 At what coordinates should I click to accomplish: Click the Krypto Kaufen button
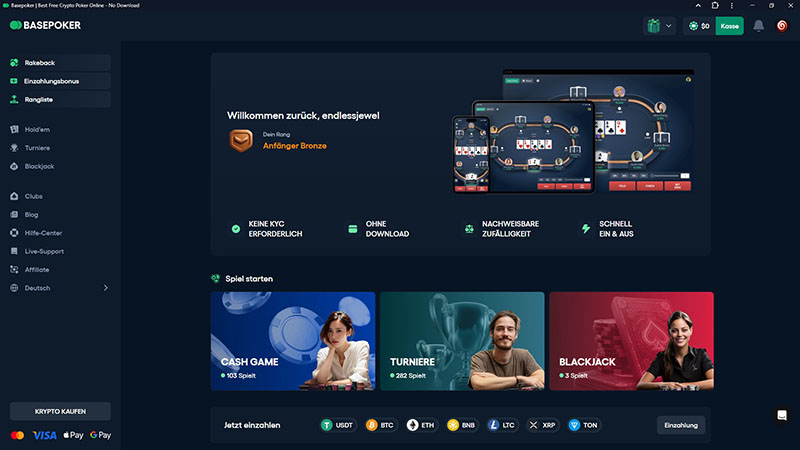(x=60, y=411)
